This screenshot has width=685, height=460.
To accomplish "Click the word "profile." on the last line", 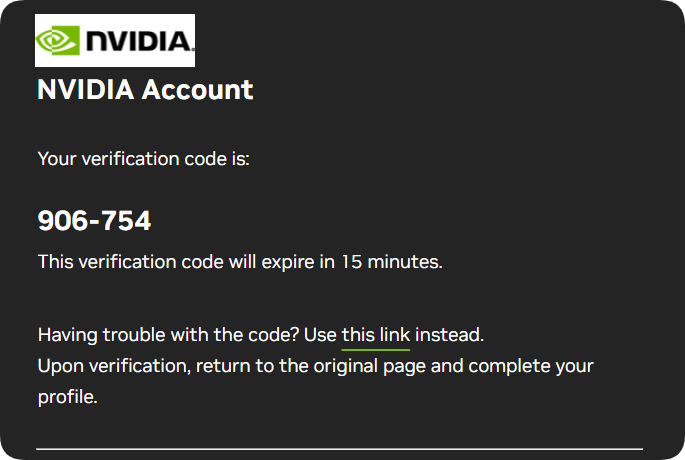I will pos(67,396).
